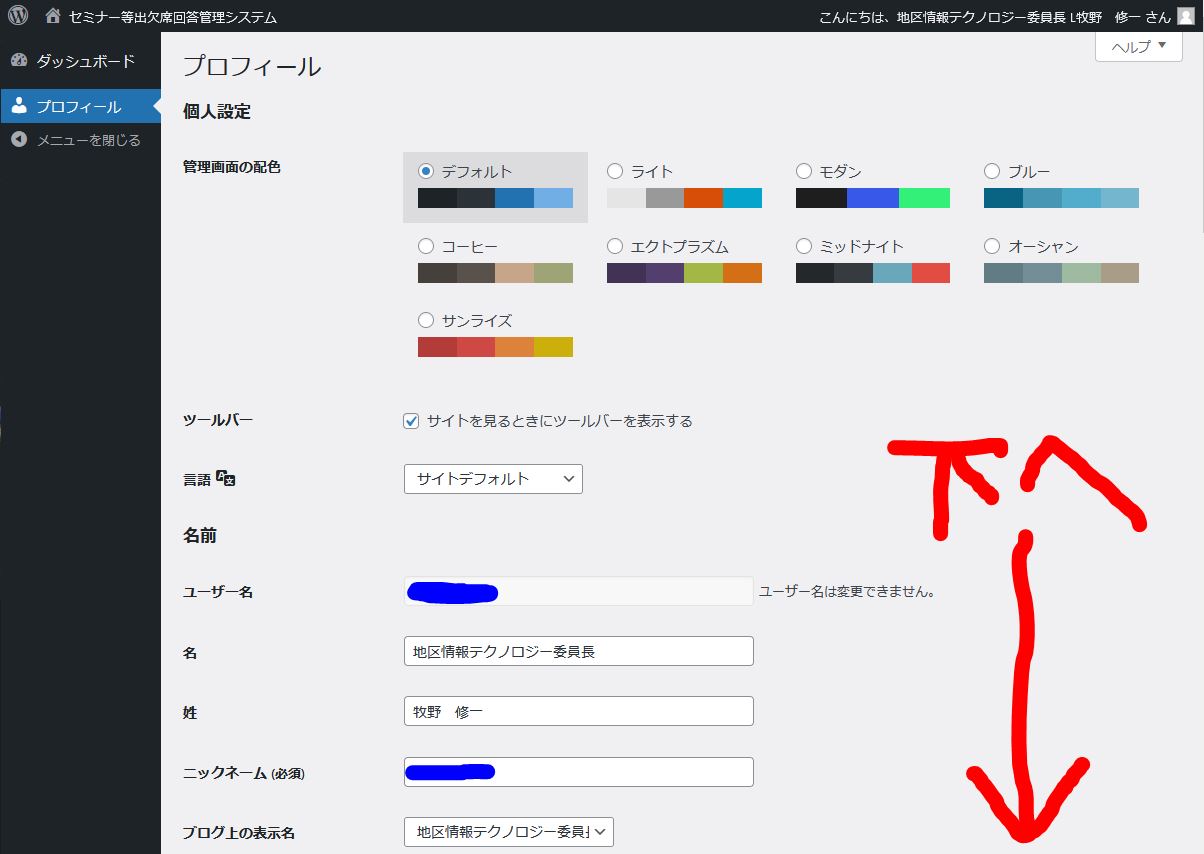Choose the サンライズ color scheme
The height and width of the screenshot is (854, 1204).
[426, 321]
